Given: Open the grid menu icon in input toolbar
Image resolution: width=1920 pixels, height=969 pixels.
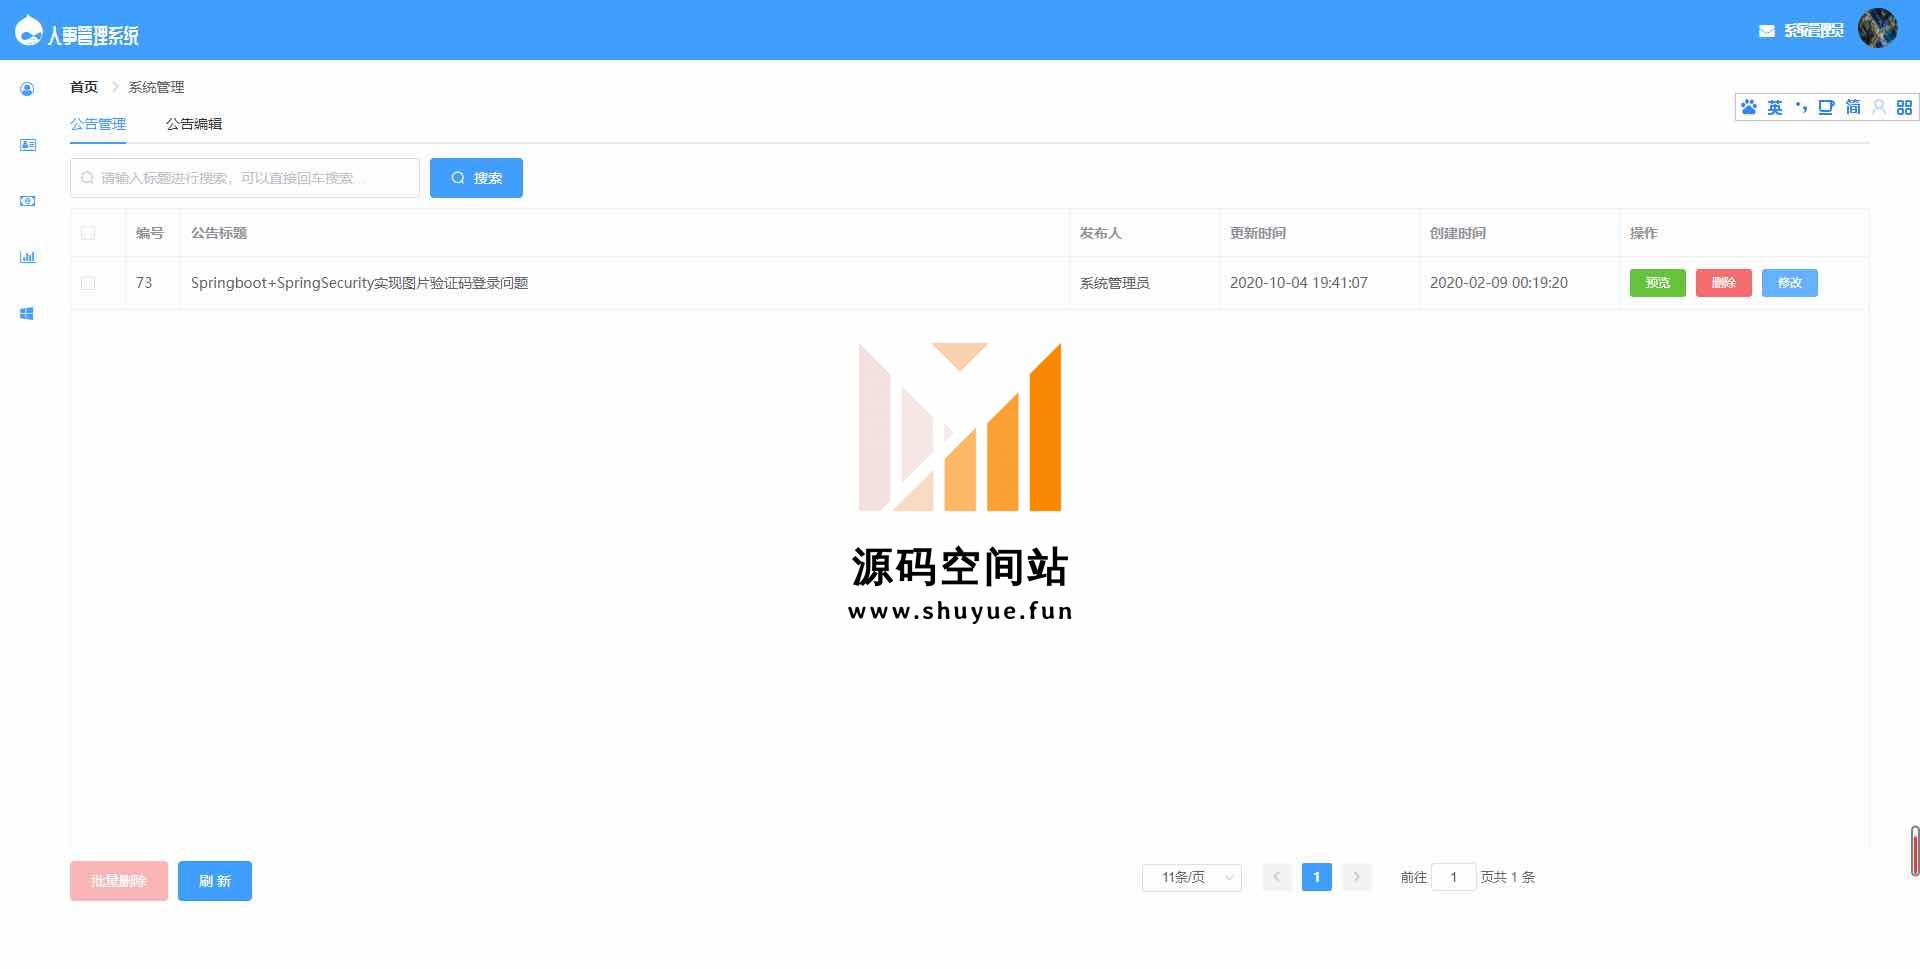Looking at the screenshot, I should [x=1904, y=107].
